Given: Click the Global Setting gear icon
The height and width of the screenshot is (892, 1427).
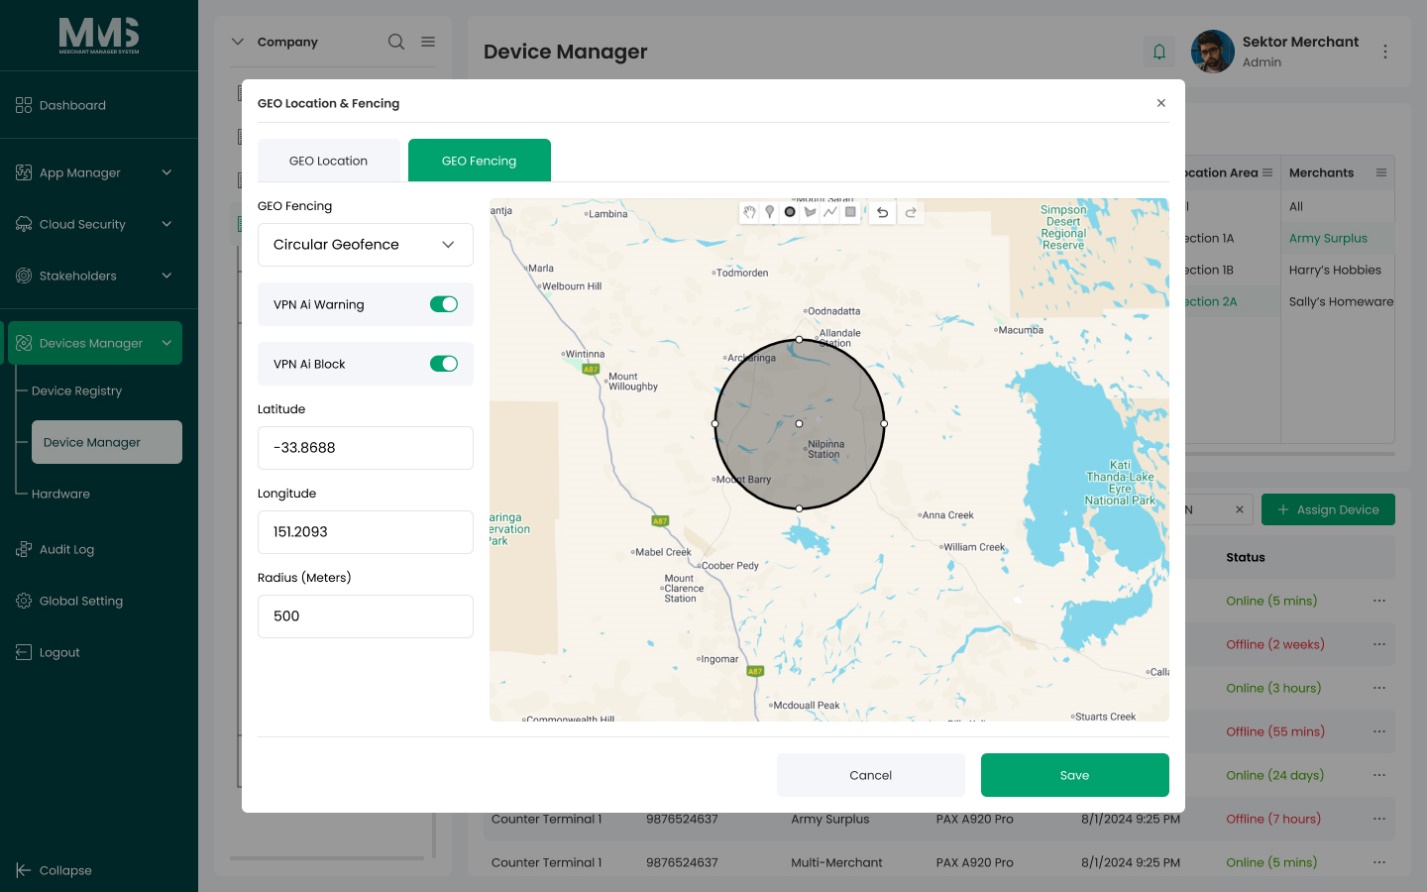Looking at the screenshot, I should pos(24,601).
